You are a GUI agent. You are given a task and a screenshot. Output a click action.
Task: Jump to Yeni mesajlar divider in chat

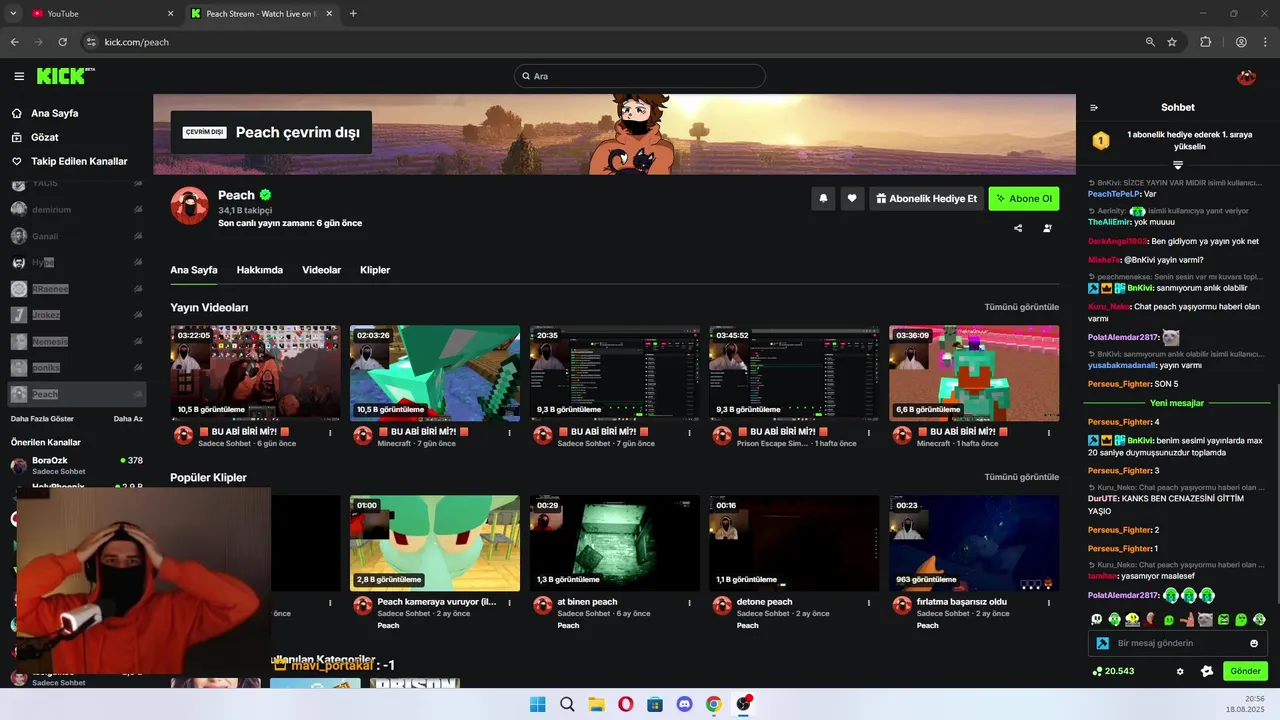tap(1177, 403)
